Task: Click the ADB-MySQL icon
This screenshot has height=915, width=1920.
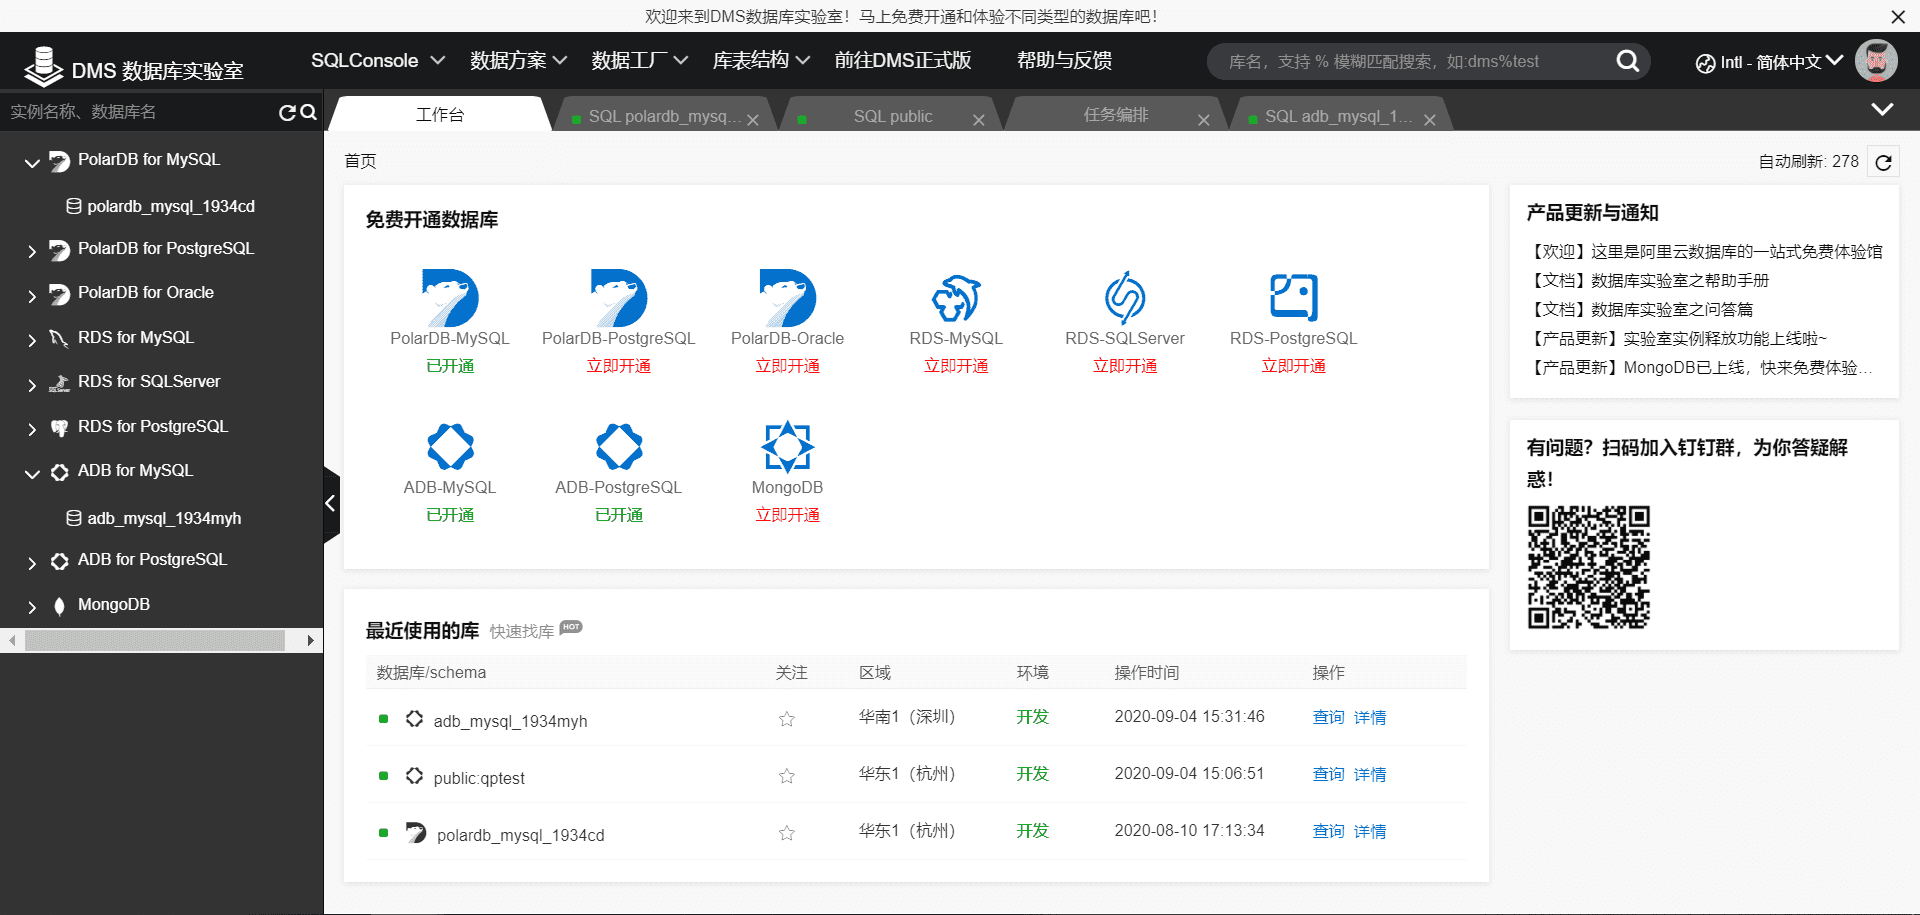Action: [450, 446]
